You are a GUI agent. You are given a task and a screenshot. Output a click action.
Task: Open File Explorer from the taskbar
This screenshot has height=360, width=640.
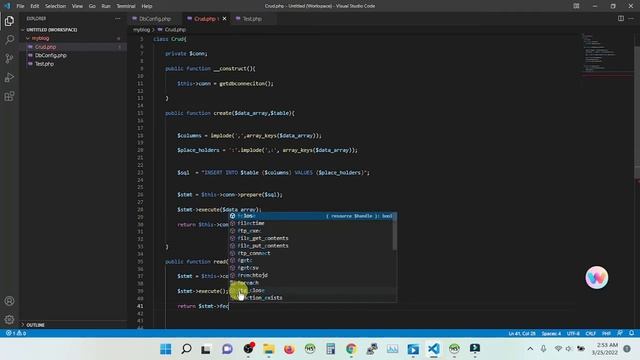(269, 349)
